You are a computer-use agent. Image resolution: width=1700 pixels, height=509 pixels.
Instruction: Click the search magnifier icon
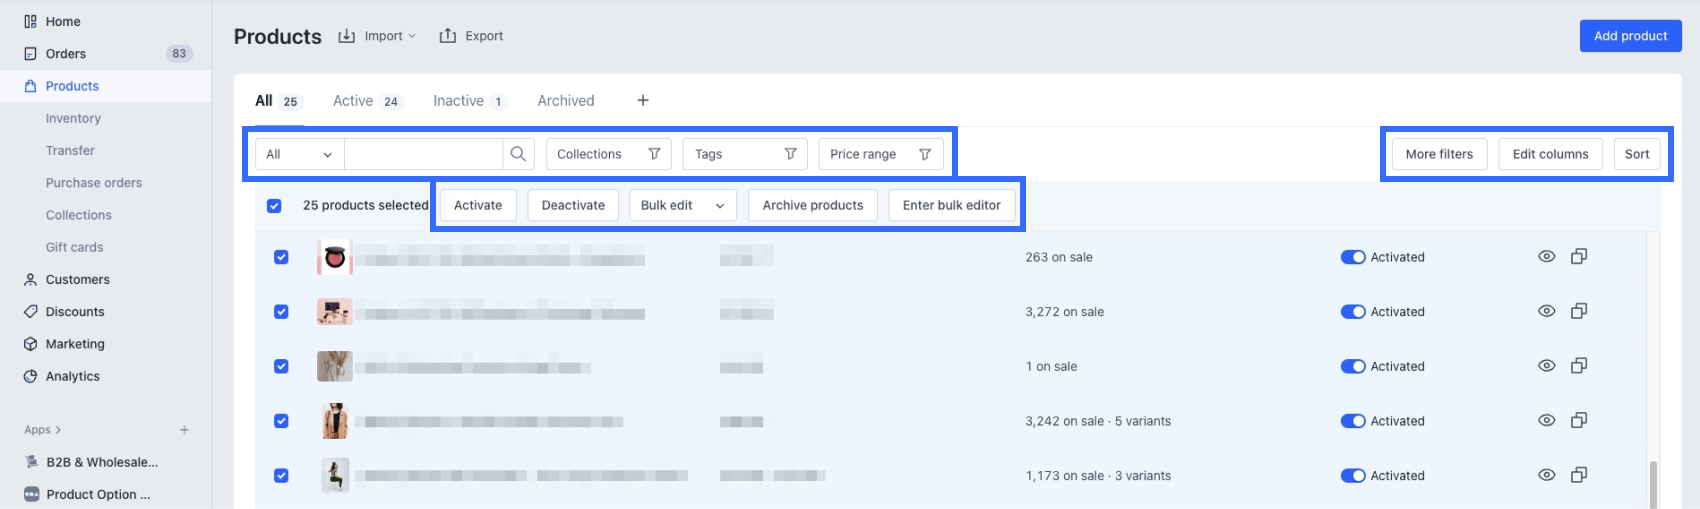pyautogui.click(x=518, y=154)
